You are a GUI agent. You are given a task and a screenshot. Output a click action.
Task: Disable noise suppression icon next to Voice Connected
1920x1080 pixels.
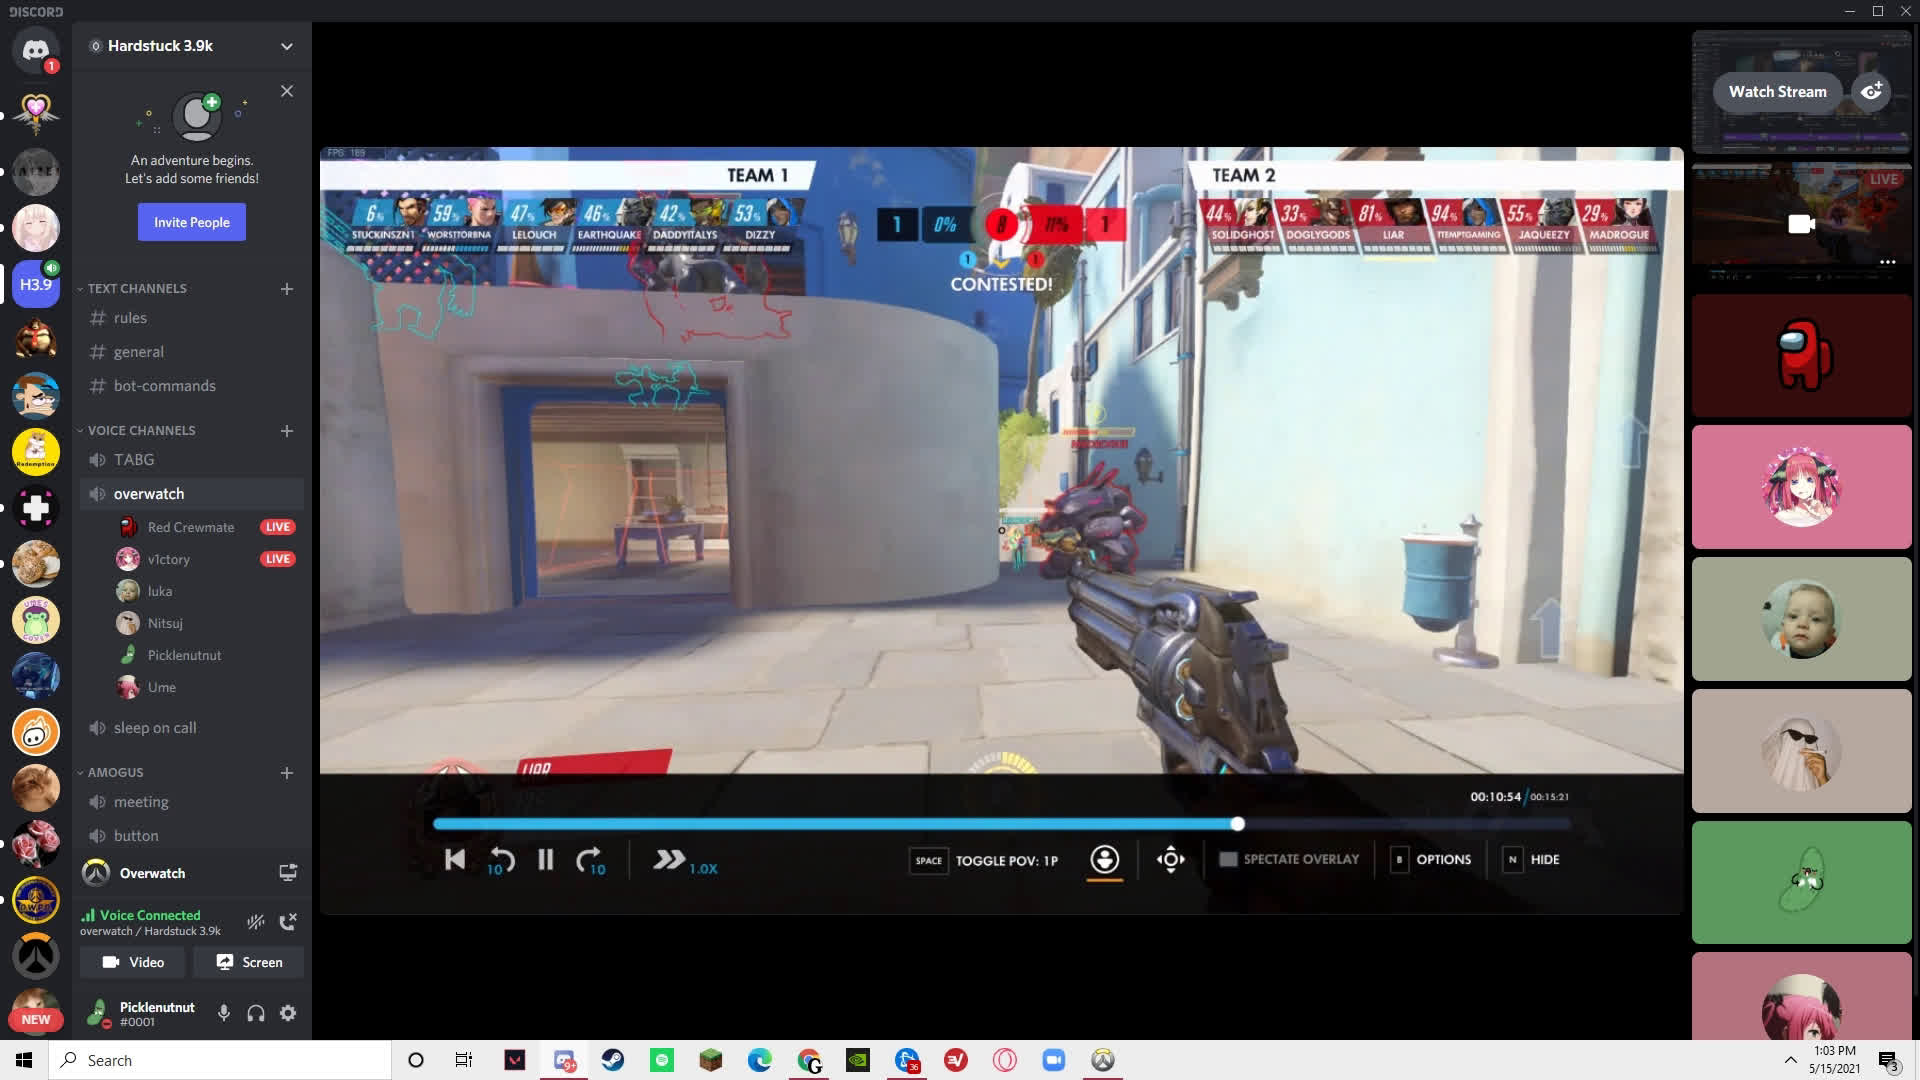[x=257, y=922]
